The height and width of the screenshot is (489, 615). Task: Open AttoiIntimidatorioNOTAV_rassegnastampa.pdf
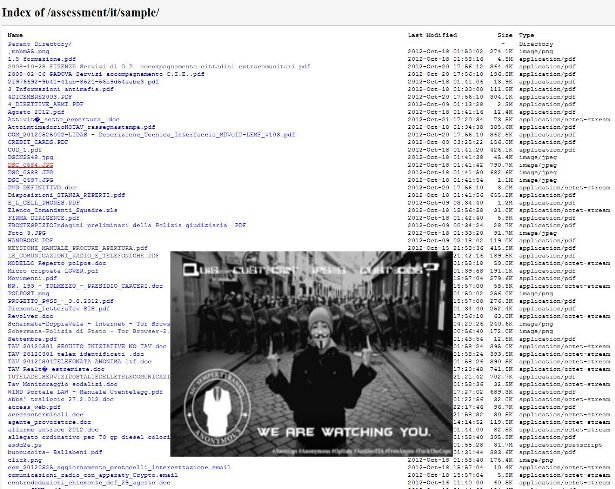point(81,127)
